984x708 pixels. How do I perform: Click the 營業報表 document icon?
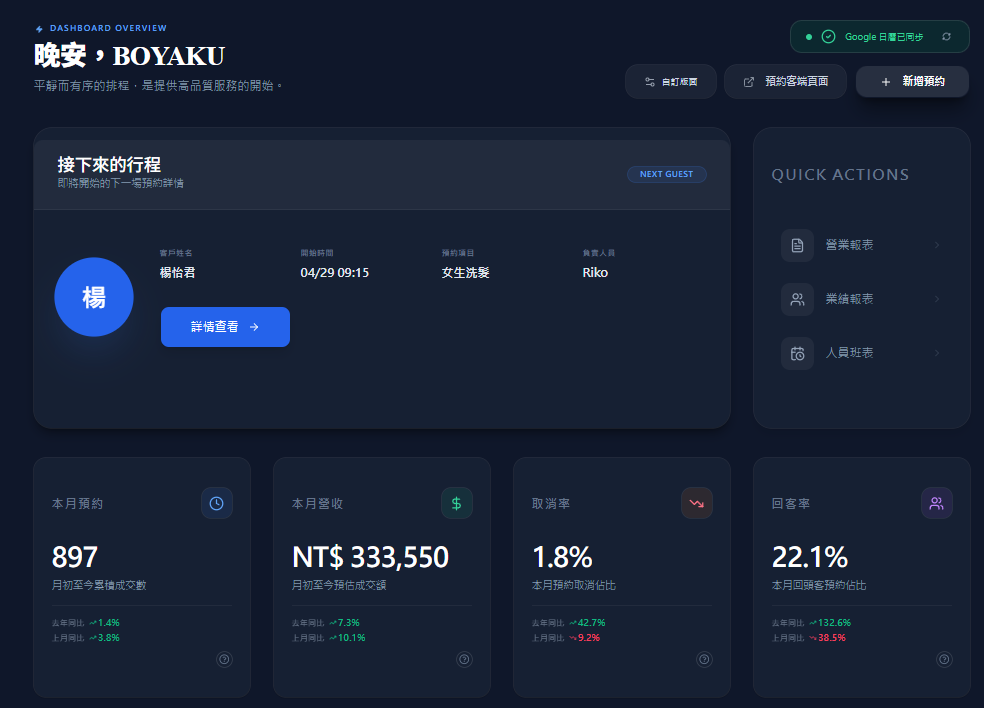click(797, 245)
